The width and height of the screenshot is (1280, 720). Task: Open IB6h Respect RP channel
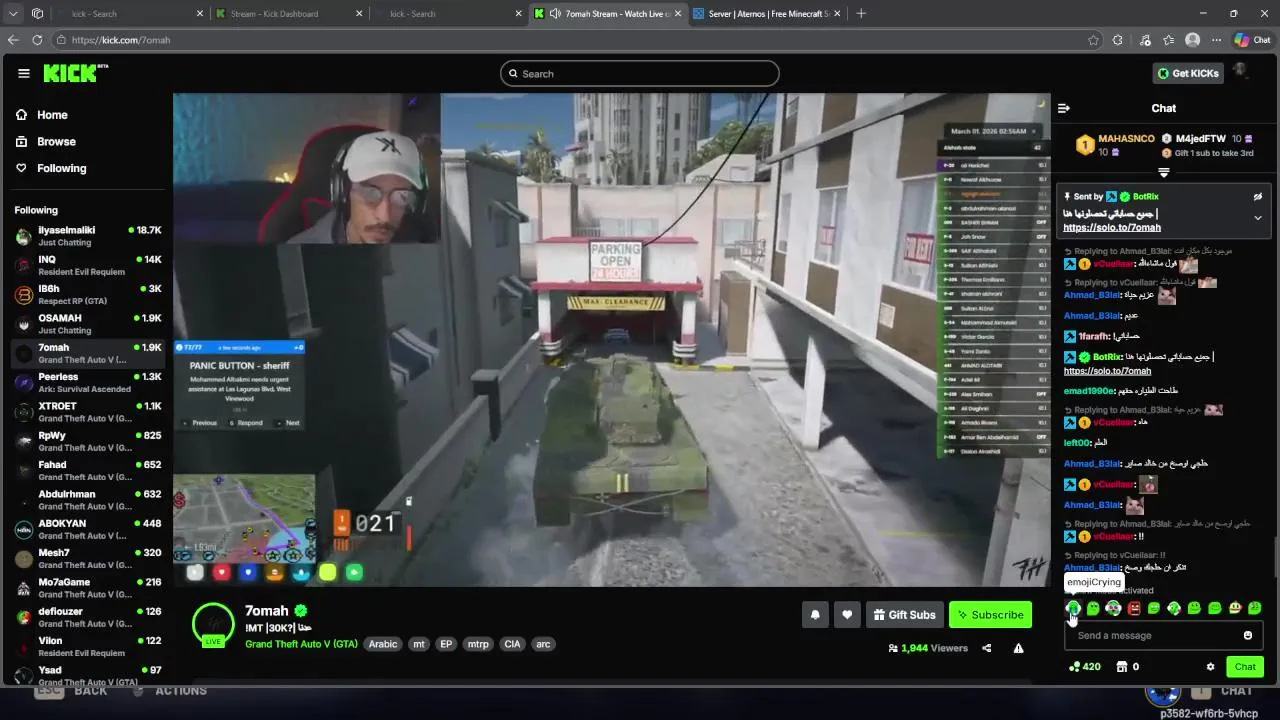(88, 294)
